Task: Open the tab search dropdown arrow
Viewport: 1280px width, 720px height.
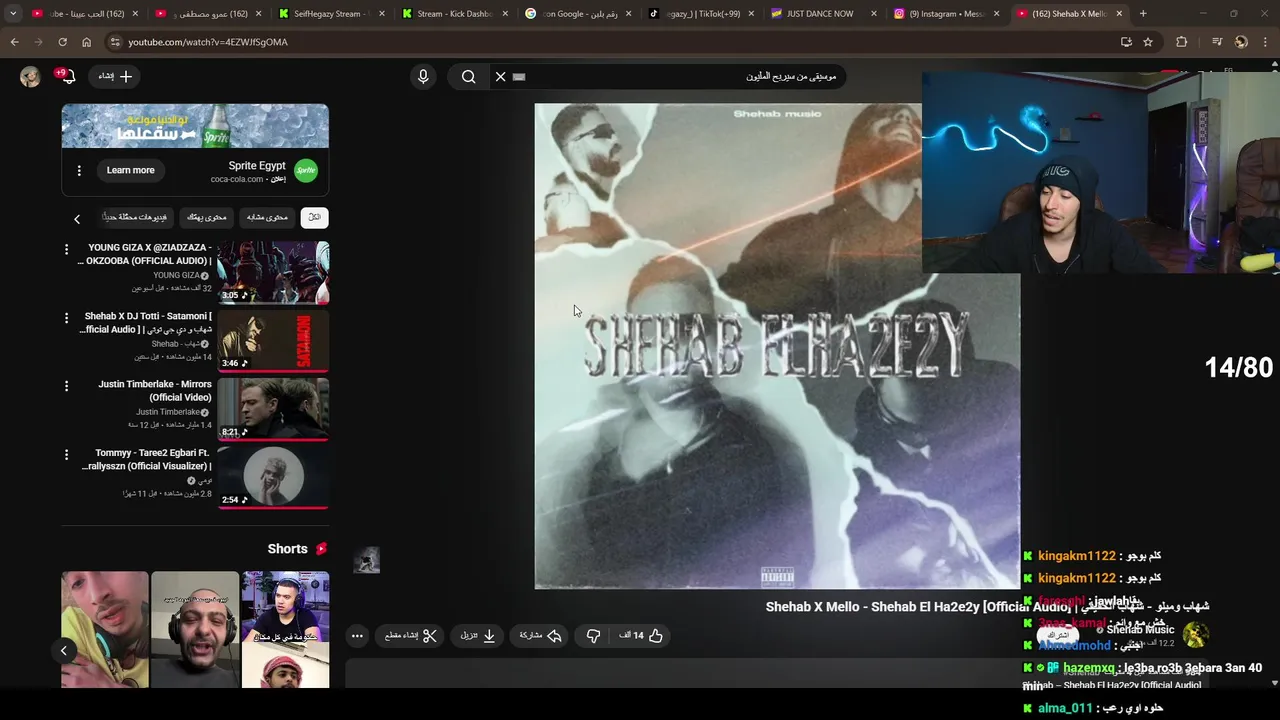Action: [x=13, y=14]
